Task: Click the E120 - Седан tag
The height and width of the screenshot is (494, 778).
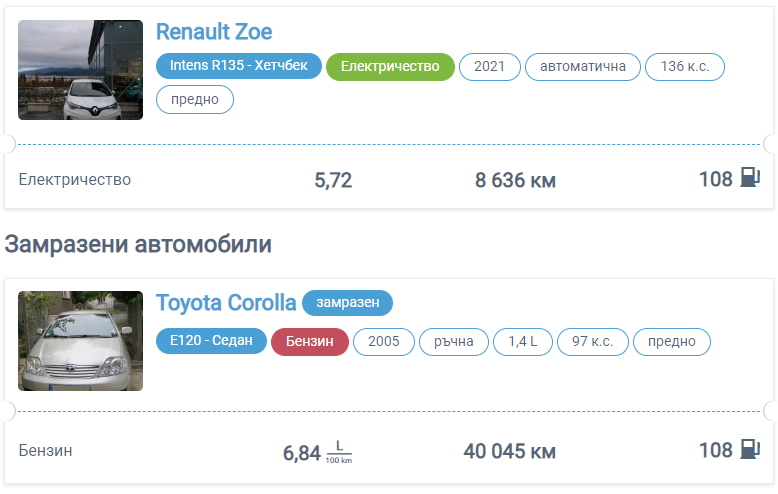Action: point(211,341)
